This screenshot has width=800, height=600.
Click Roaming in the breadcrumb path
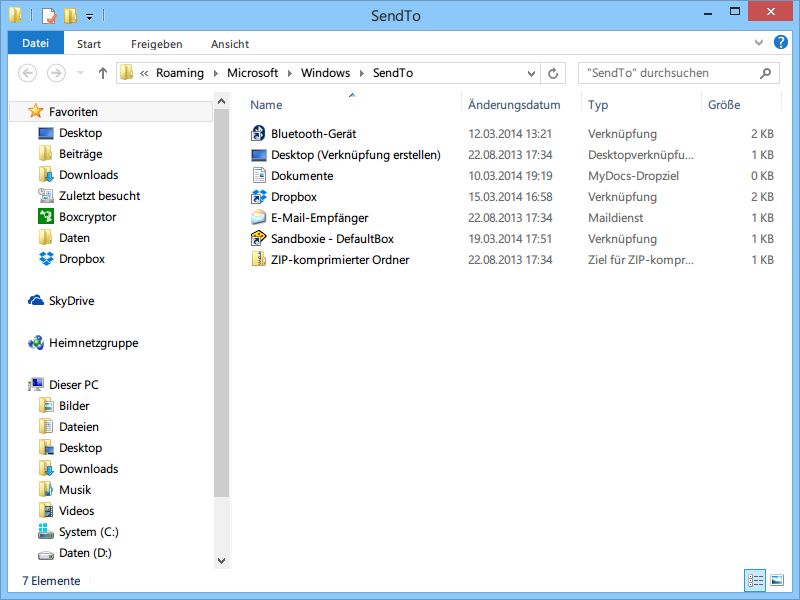[x=180, y=73]
